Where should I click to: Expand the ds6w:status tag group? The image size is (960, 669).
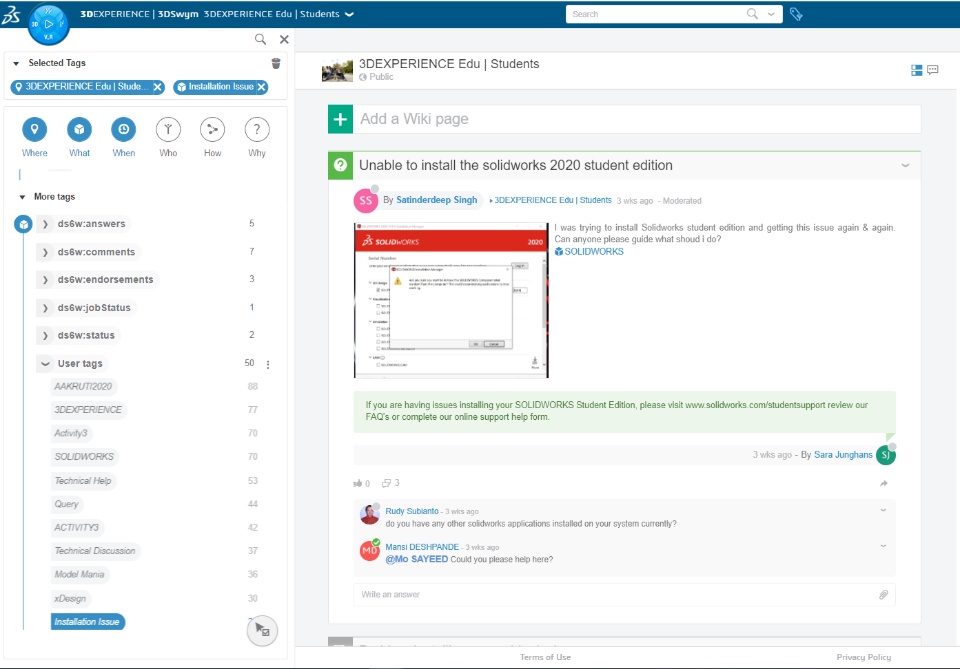pos(45,335)
